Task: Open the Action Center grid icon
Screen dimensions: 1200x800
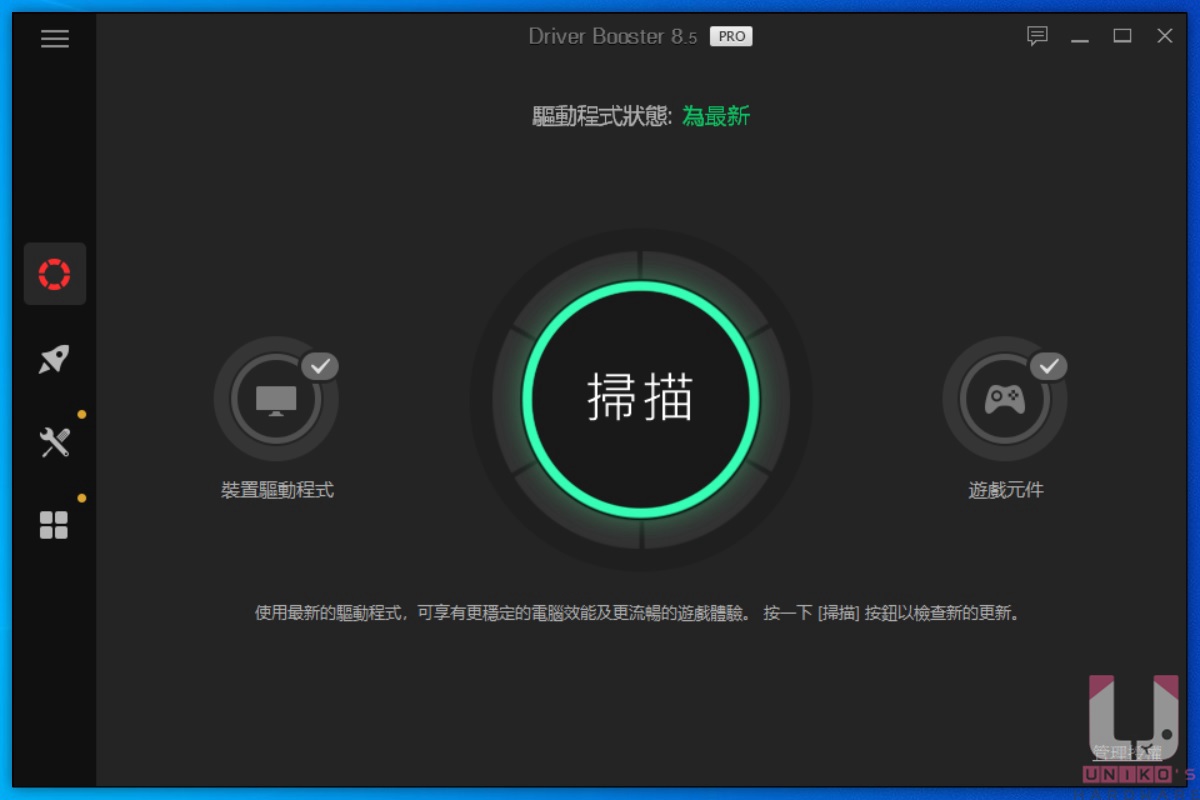Action: pyautogui.click(x=54, y=525)
